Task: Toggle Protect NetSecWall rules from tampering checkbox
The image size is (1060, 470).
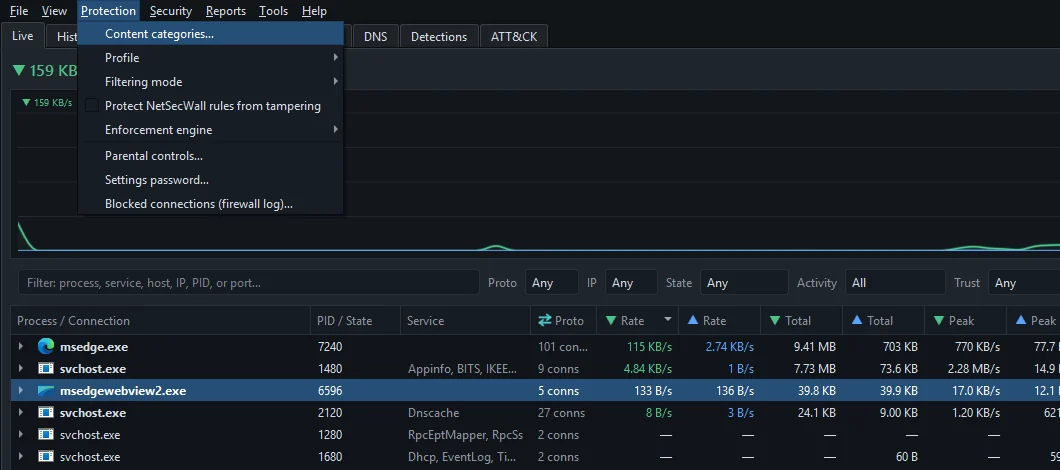Action: (x=92, y=106)
